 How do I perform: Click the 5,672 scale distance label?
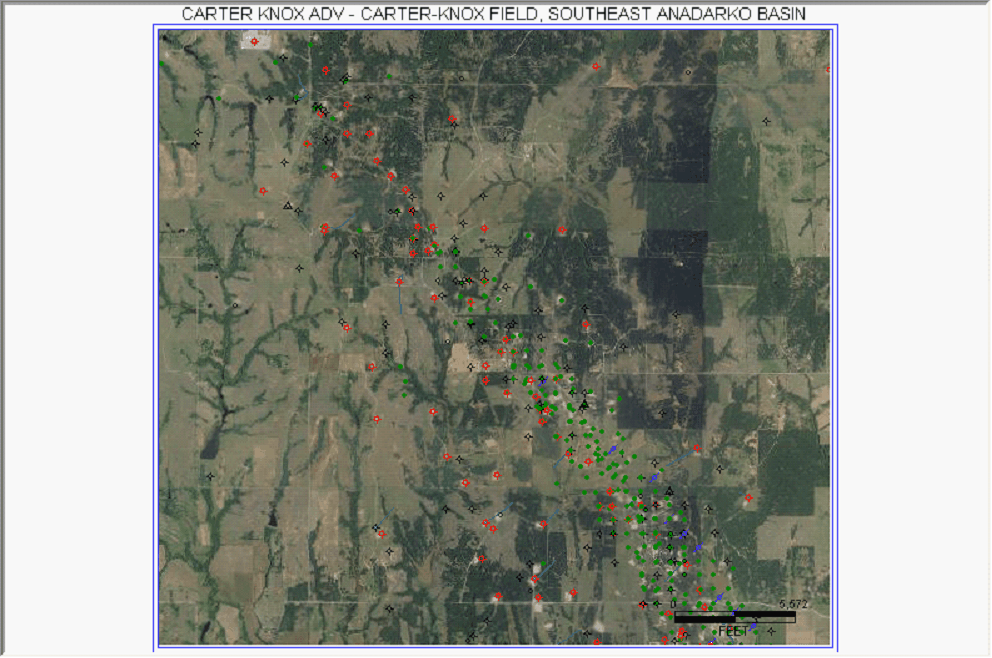click(x=792, y=605)
